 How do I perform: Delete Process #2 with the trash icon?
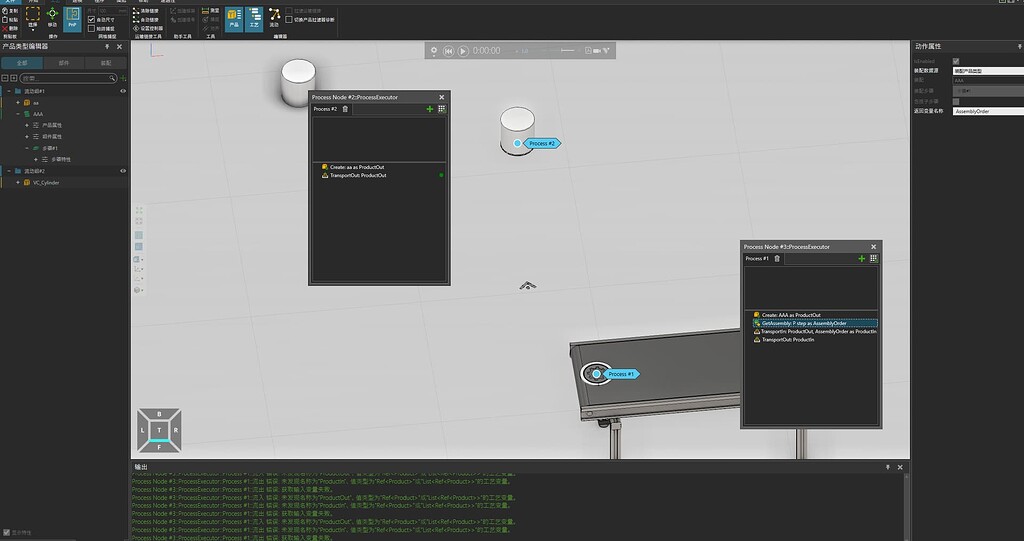pyautogui.click(x=346, y=109)
